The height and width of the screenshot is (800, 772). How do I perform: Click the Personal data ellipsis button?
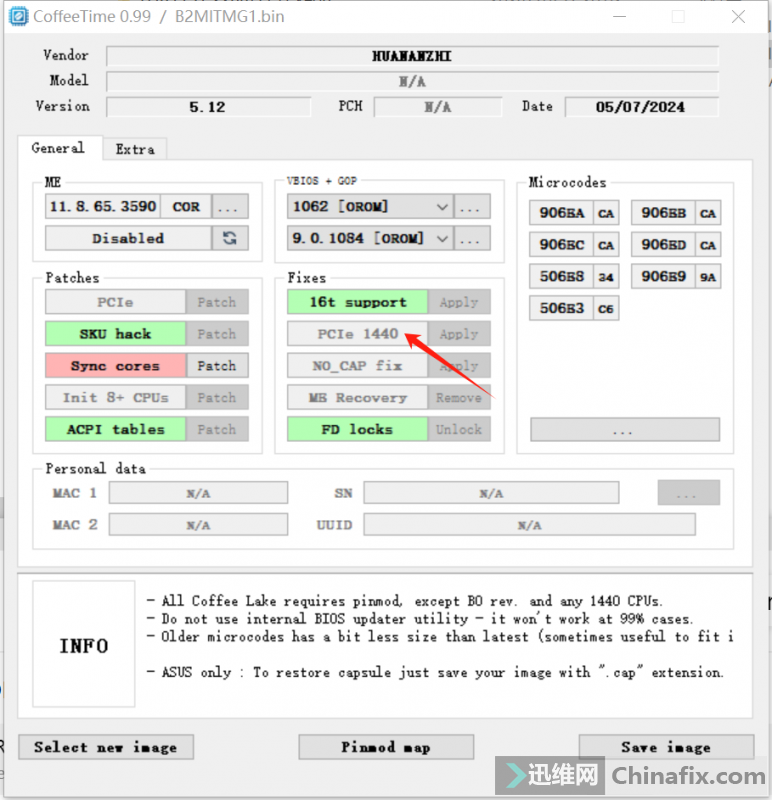[689, 493]
